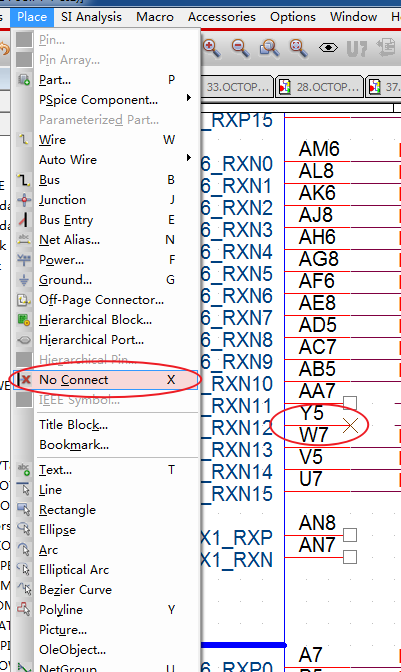Open the SI Analysis menu

pos(91,17)
